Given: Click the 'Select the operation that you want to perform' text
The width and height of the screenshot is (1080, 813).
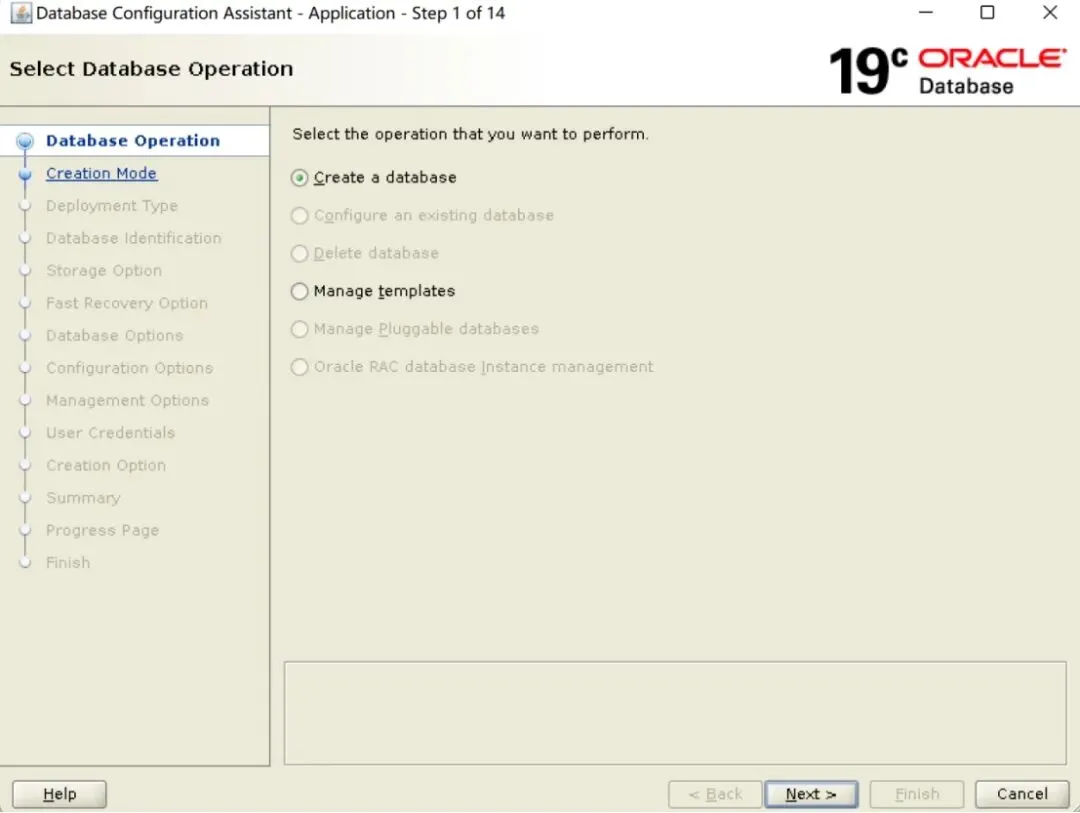Looking at the screenshot, I should tap(470, 134).
